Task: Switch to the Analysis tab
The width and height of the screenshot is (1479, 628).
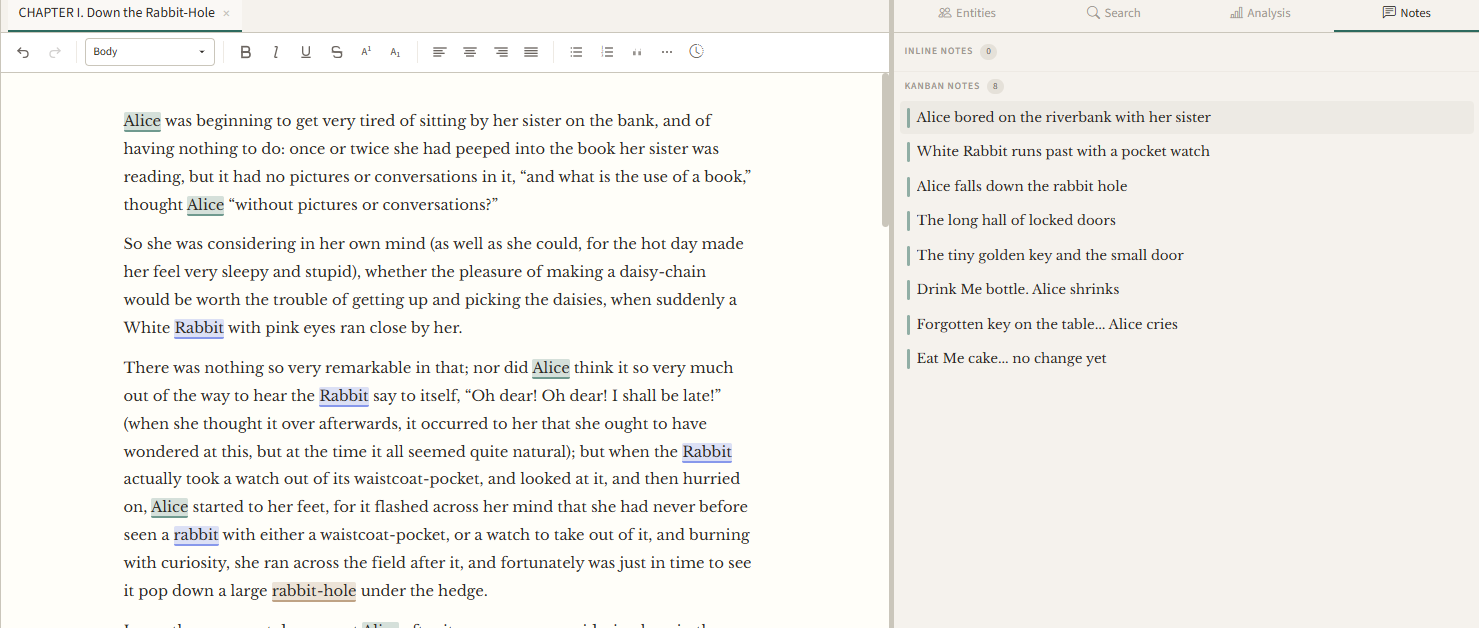Action: [x=1260, y=13]
